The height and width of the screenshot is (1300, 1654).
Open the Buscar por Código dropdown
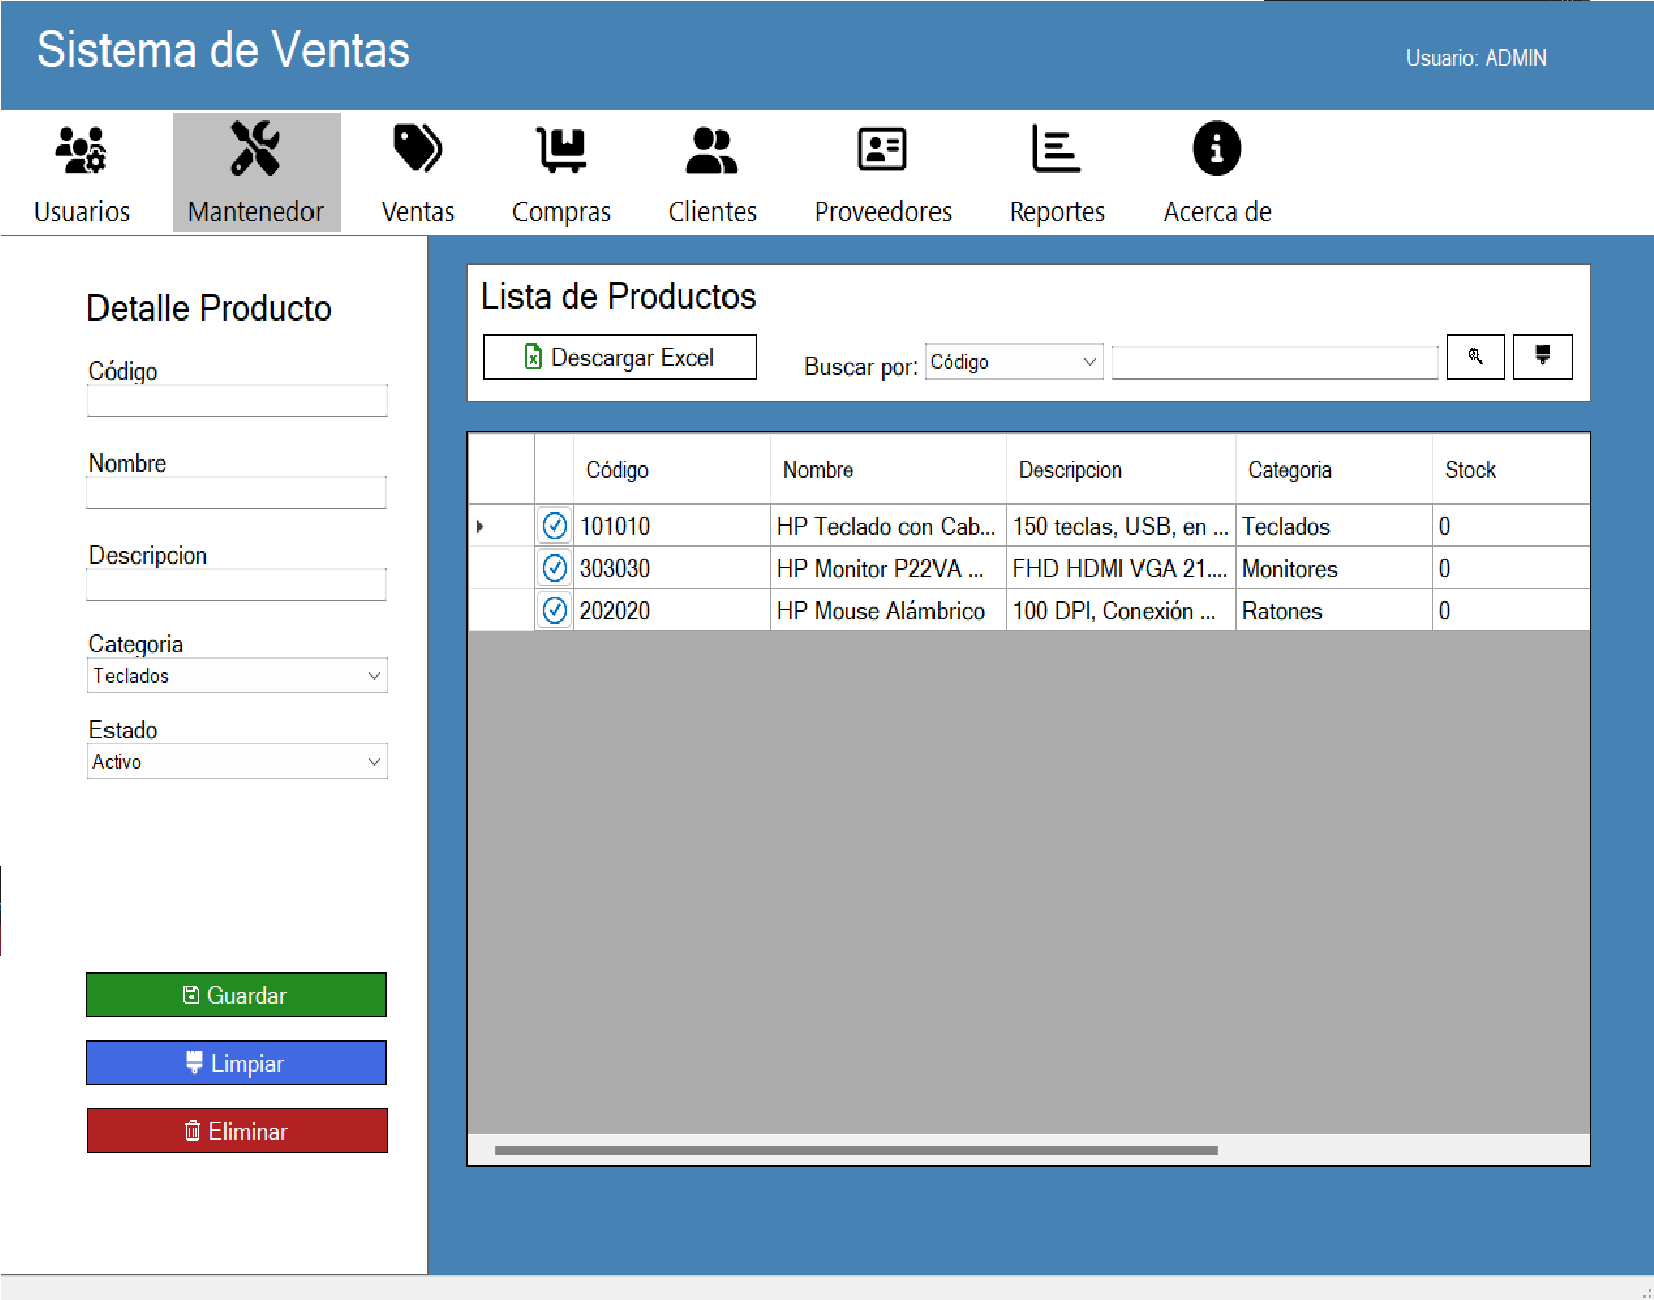(x=1014, y=362)
